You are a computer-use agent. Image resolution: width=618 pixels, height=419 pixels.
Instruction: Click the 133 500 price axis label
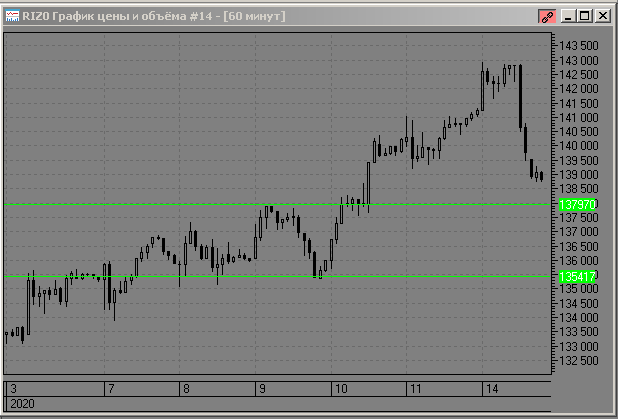pos(579,332)
